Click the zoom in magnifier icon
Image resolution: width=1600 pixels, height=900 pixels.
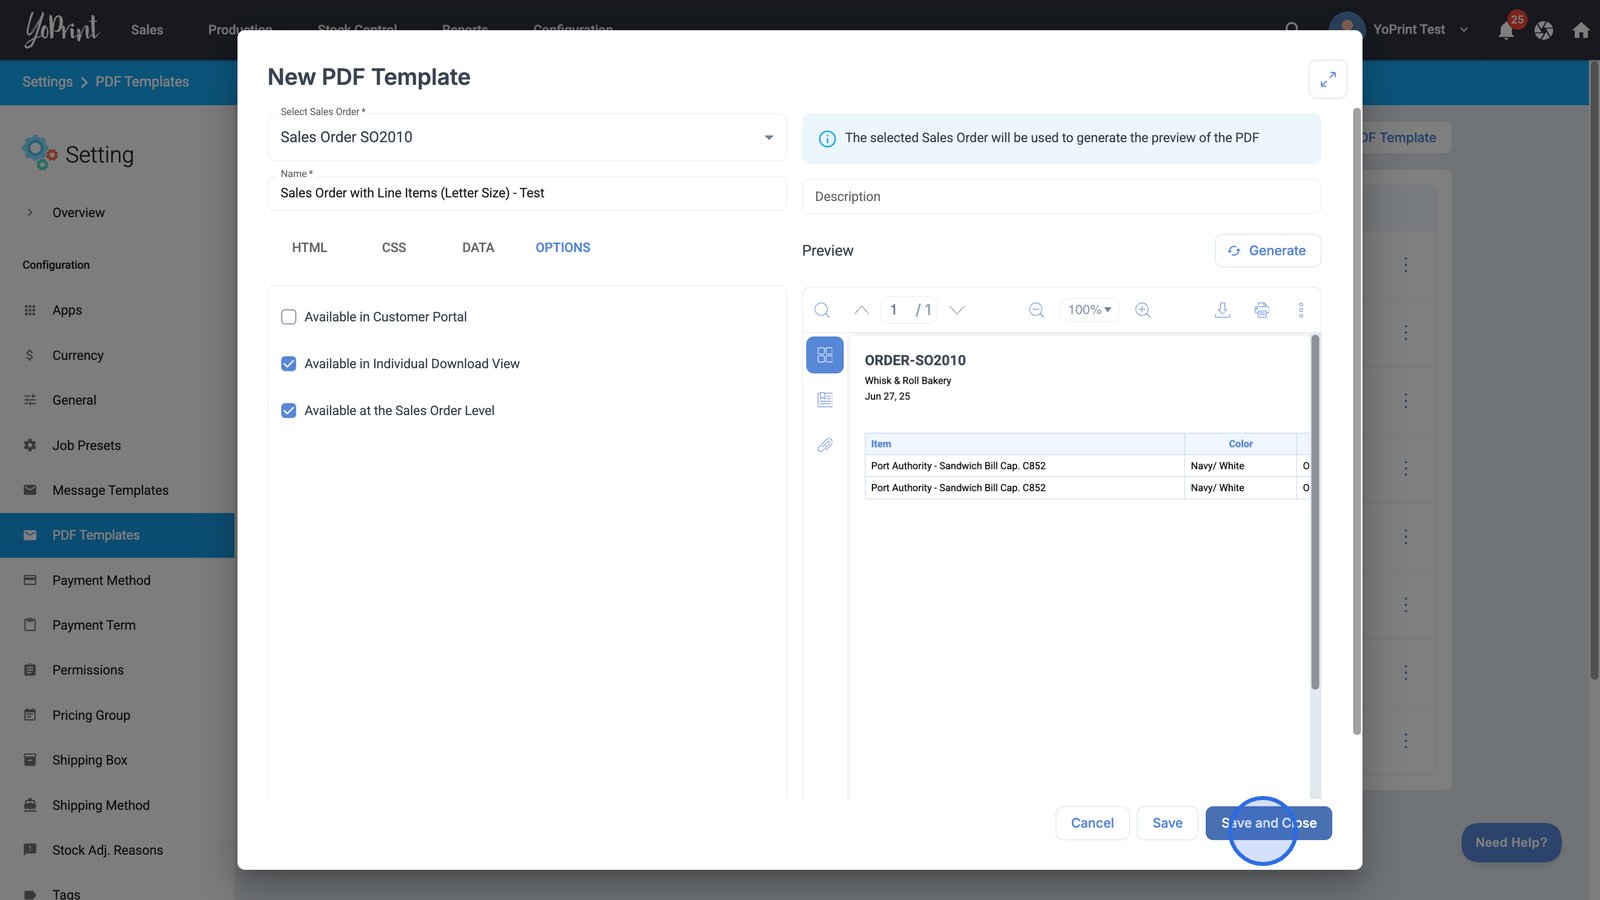tap(1142, 310)
